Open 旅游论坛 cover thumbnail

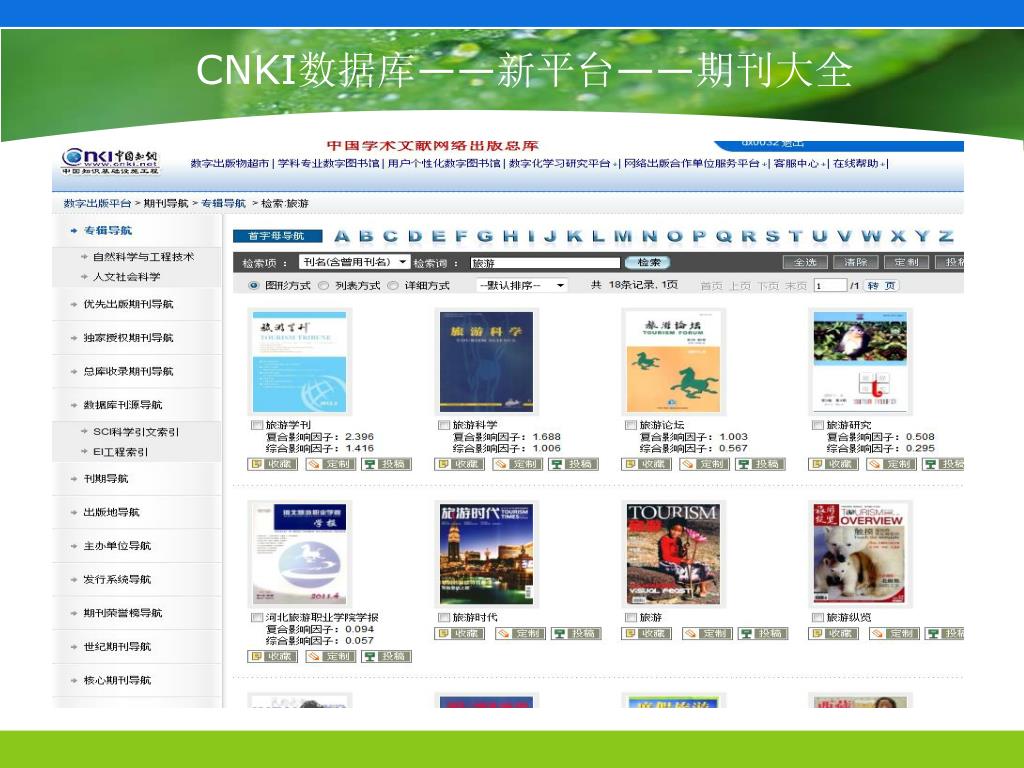click(x=673, y=361)
